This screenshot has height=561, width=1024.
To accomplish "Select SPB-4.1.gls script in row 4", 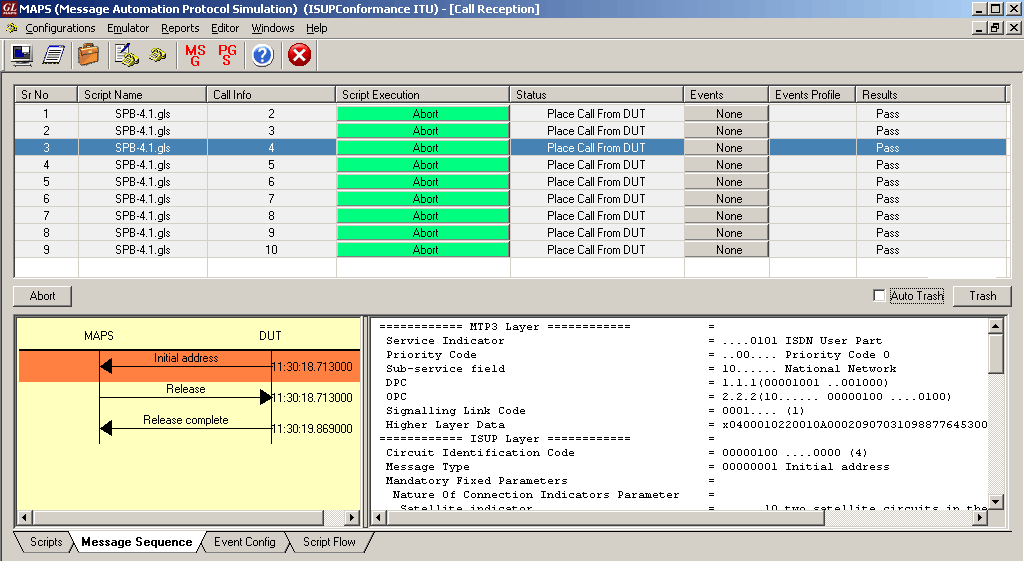I will click(142, 165).
